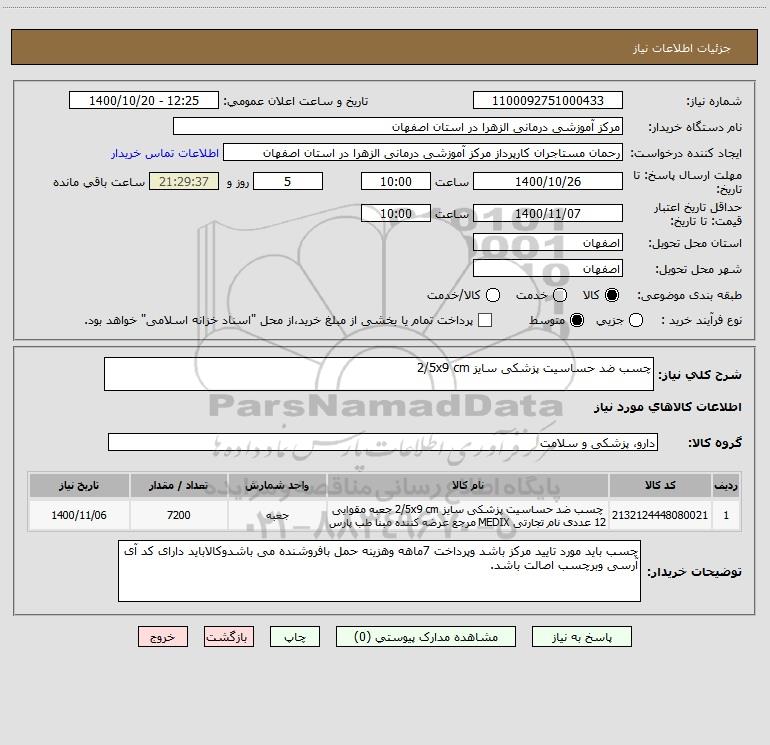Click the طبقه بندی موضوعی label
Screen dimensions: 770x745
click(689, 296)
